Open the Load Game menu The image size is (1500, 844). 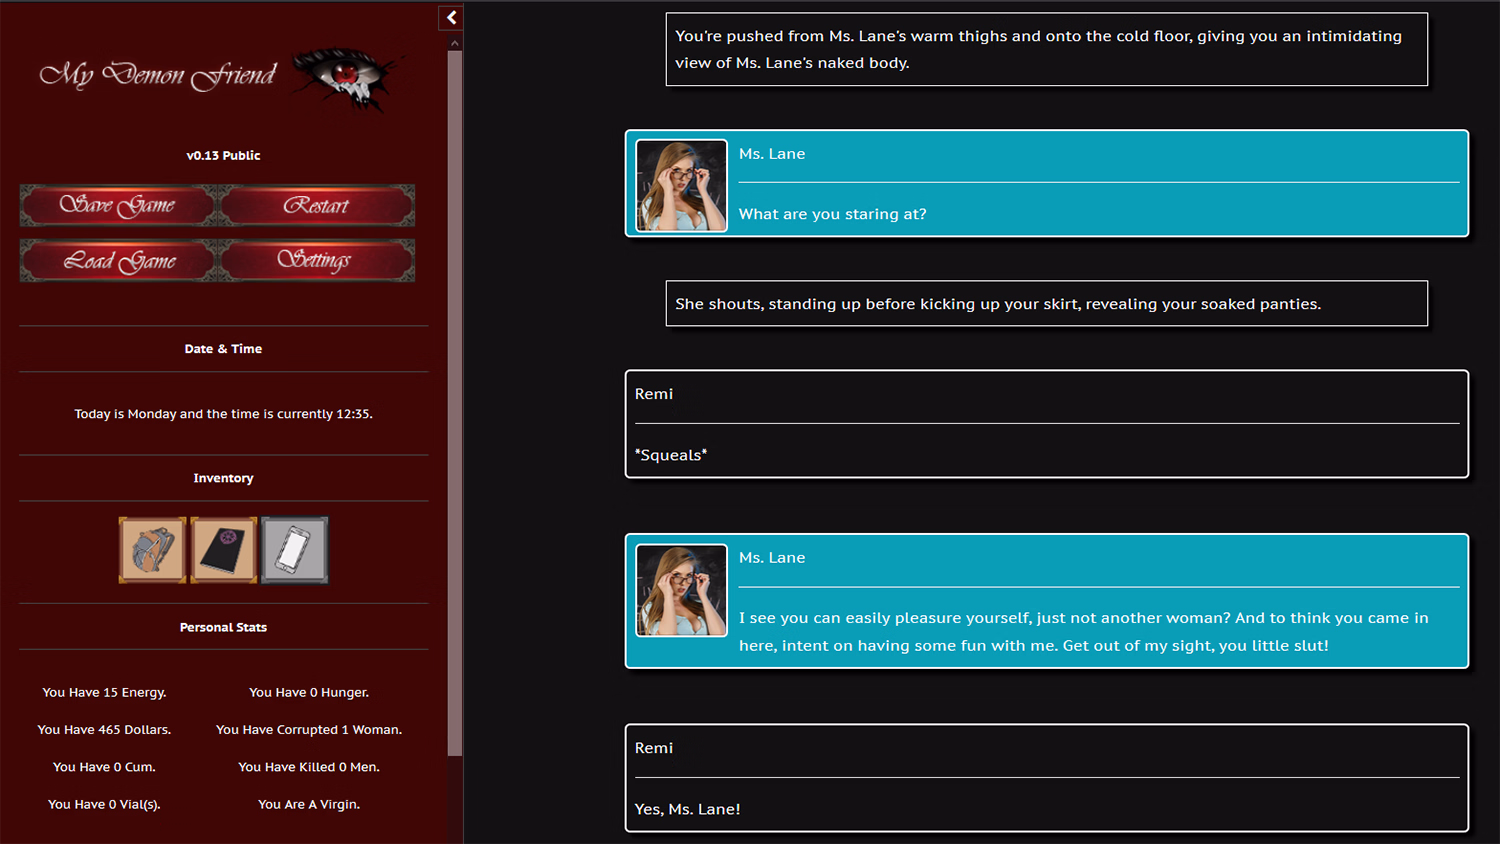(118, 261)
